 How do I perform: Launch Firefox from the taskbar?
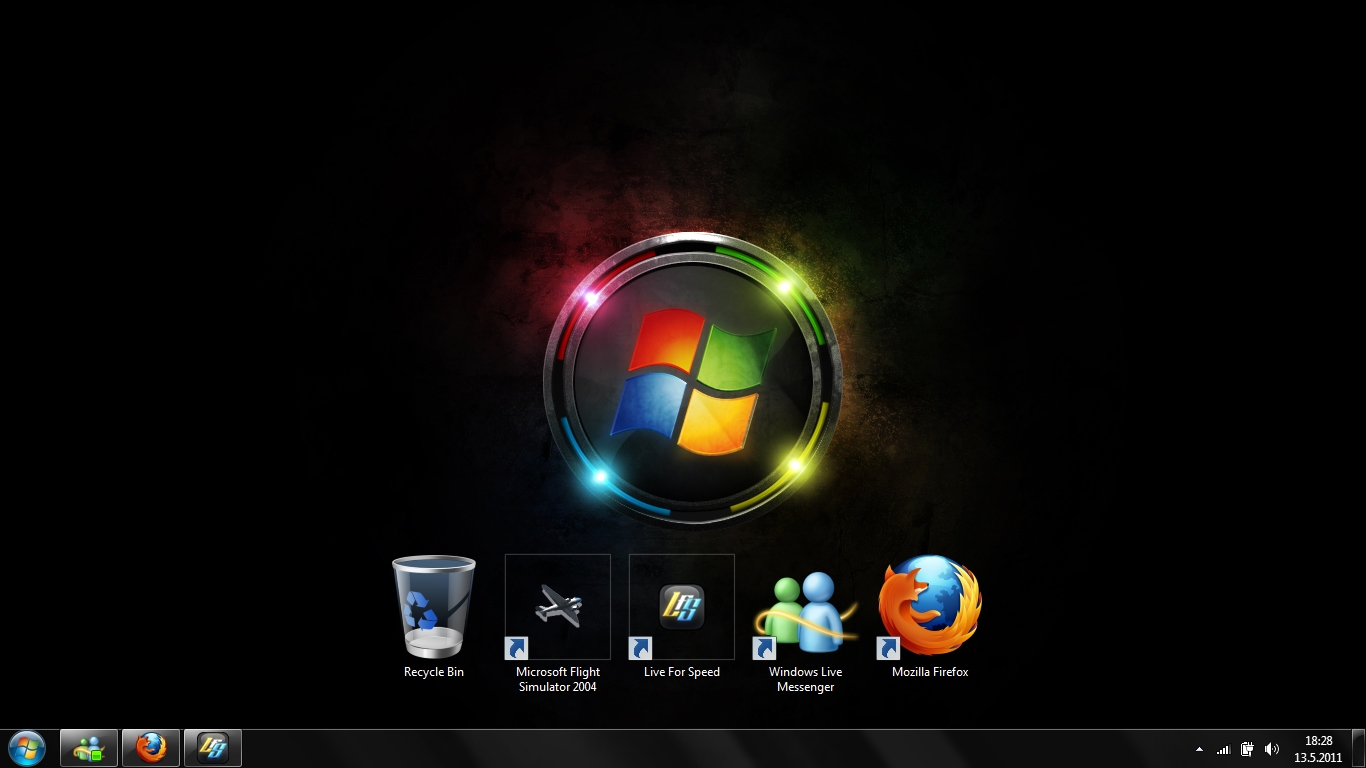pos(151,748)
